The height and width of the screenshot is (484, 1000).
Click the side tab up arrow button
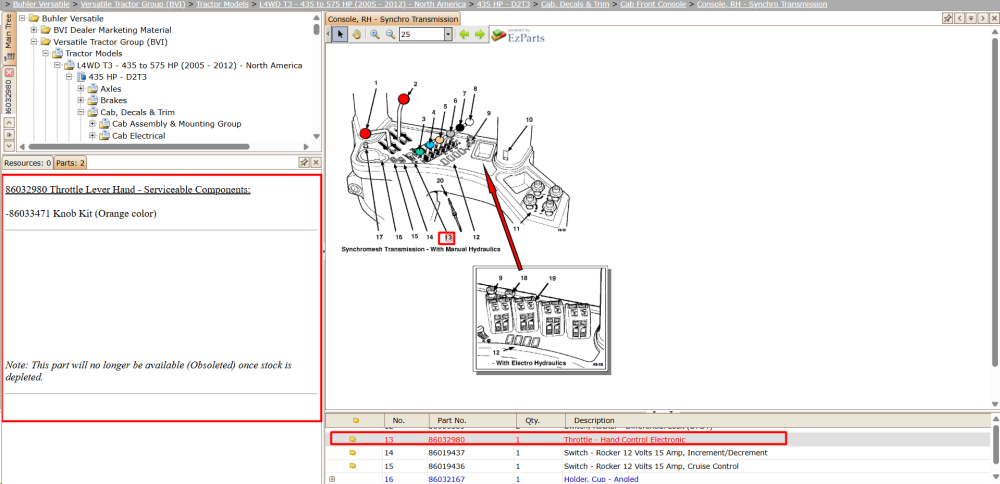pyautogui.click(x=9, y=122)
